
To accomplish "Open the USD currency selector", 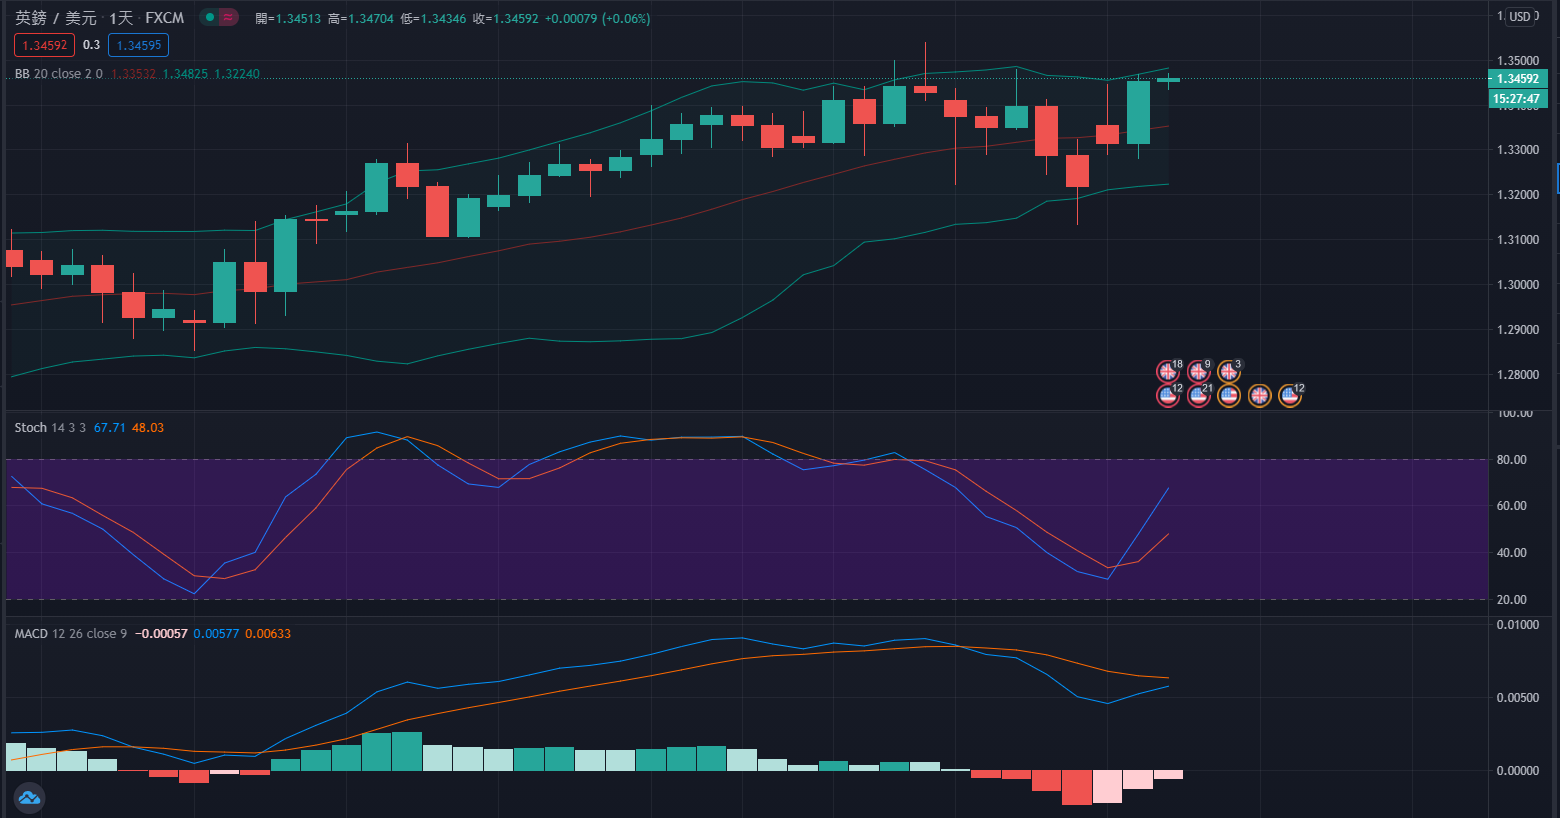I will point(1520,17).
